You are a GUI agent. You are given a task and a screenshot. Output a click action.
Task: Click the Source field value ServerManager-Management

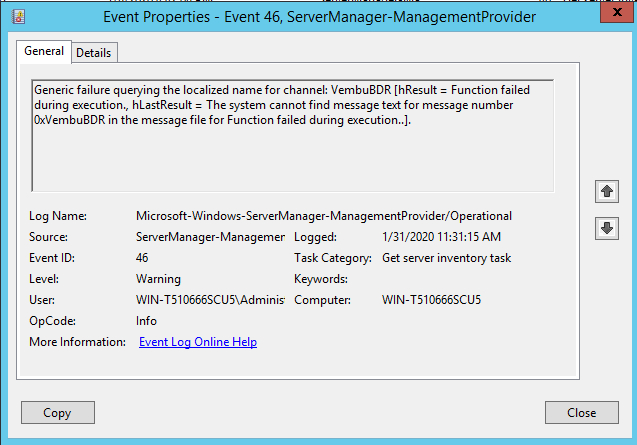tap(210, 237)
